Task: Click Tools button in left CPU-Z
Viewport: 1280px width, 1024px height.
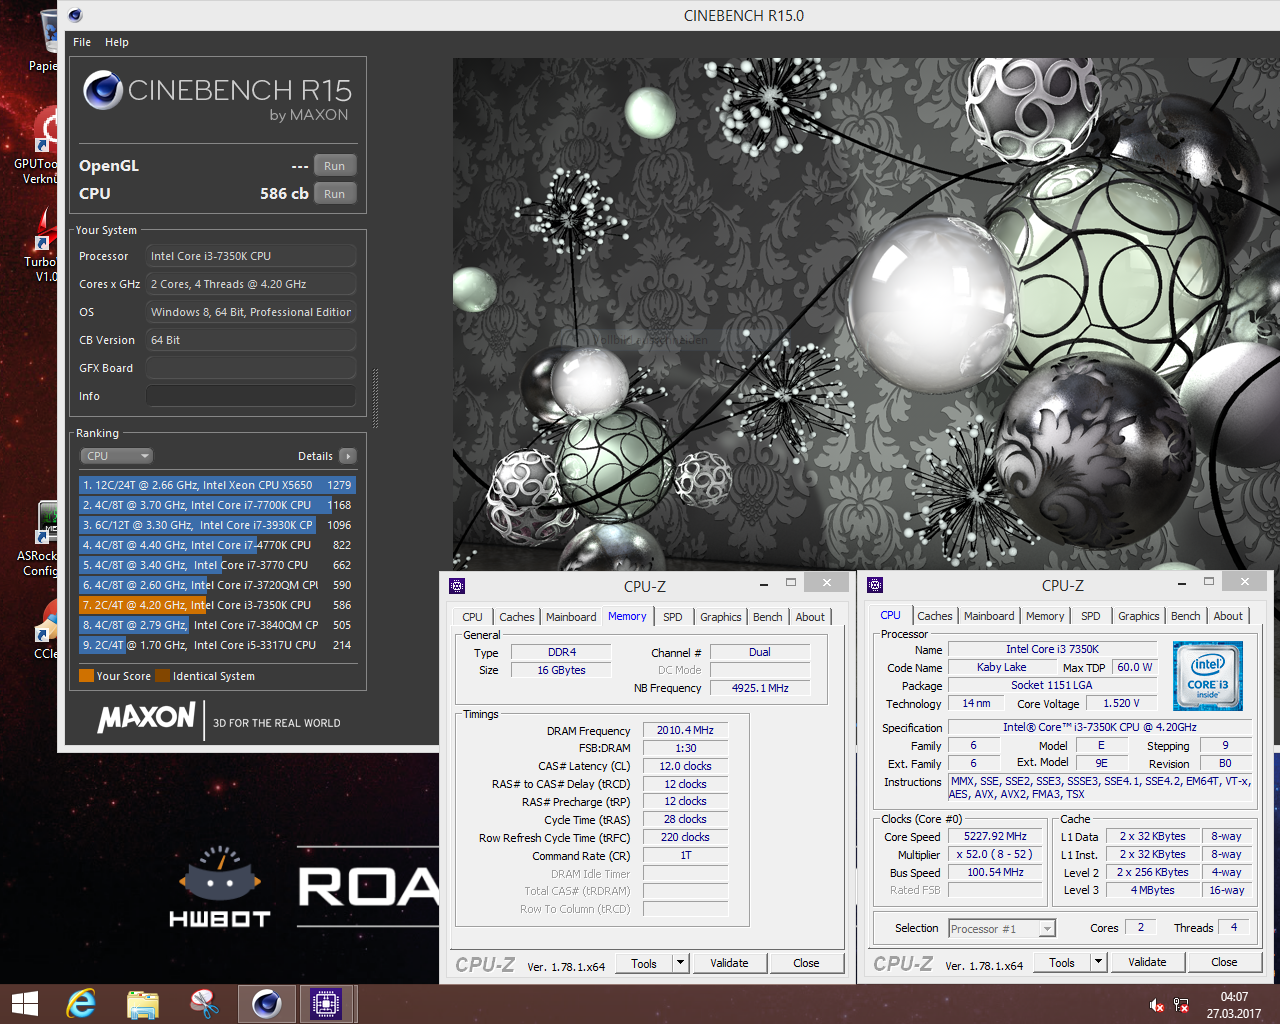Action: tap(644, 963)
